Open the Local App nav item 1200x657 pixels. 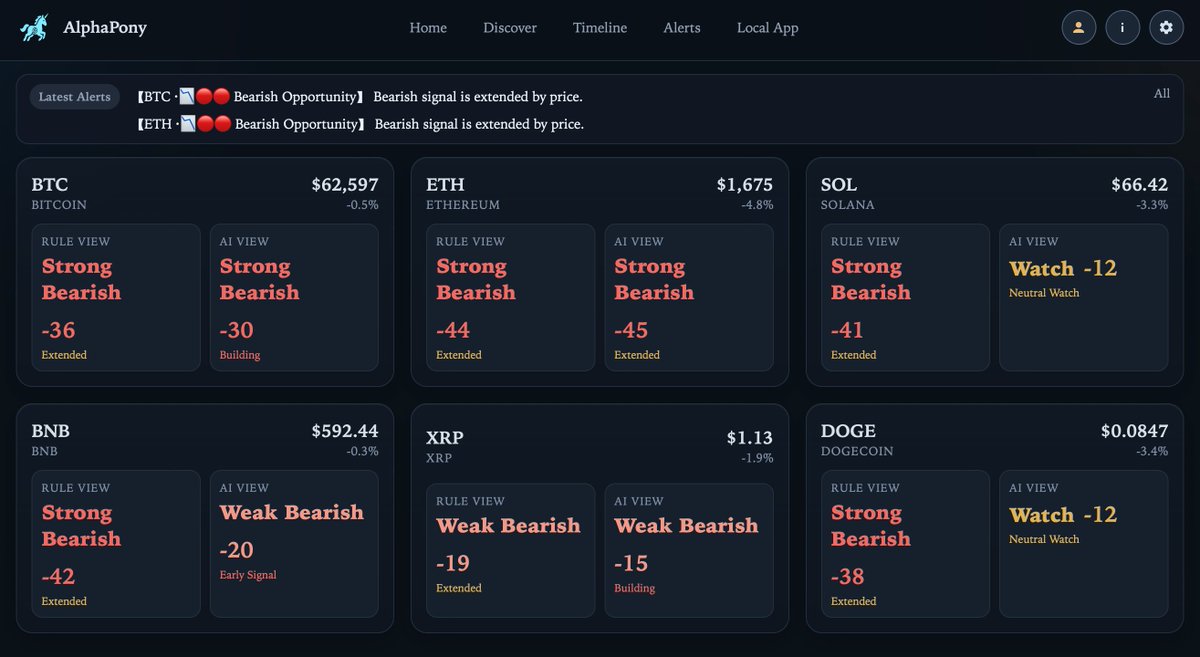(x=768, y=28)
